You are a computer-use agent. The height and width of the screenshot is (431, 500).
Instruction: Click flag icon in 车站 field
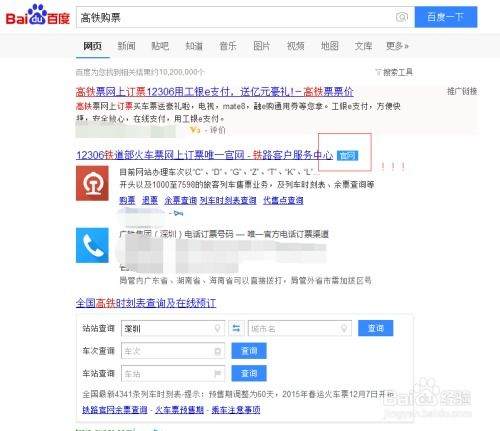click(x=217, y=374)
